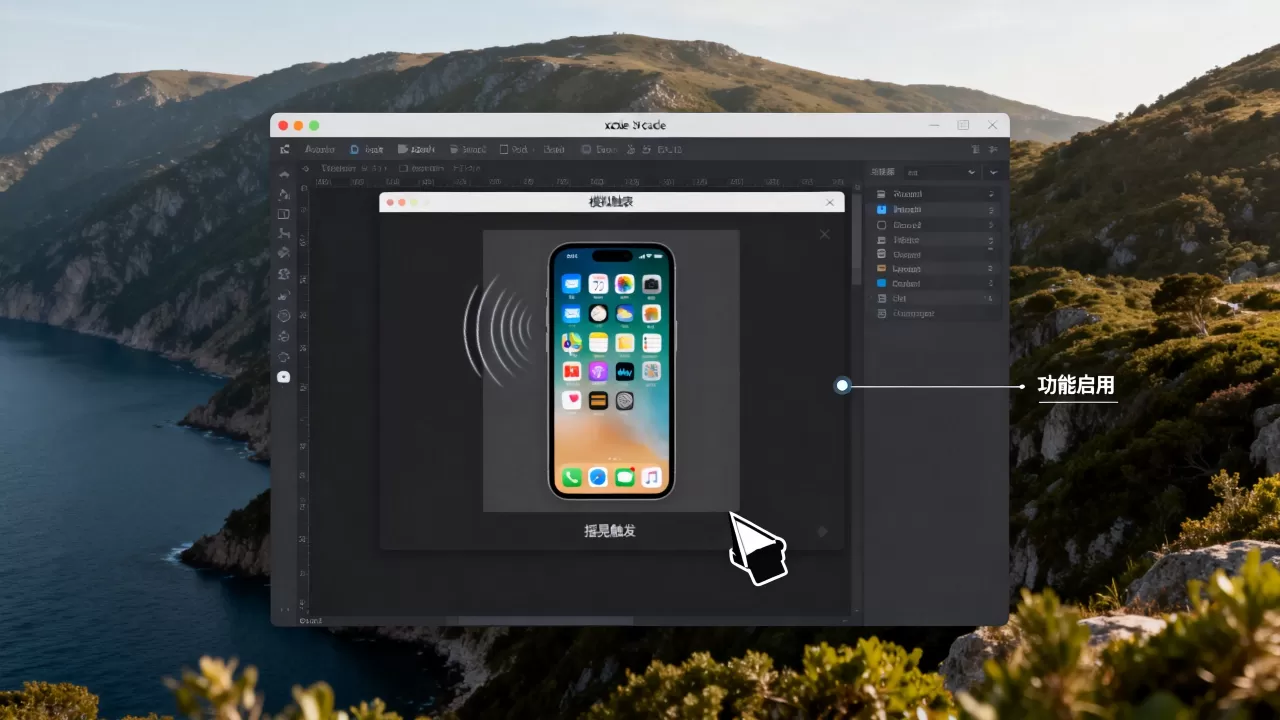Tap the Photos app icon on the iPhone
1280x720 pixels.
625,284
